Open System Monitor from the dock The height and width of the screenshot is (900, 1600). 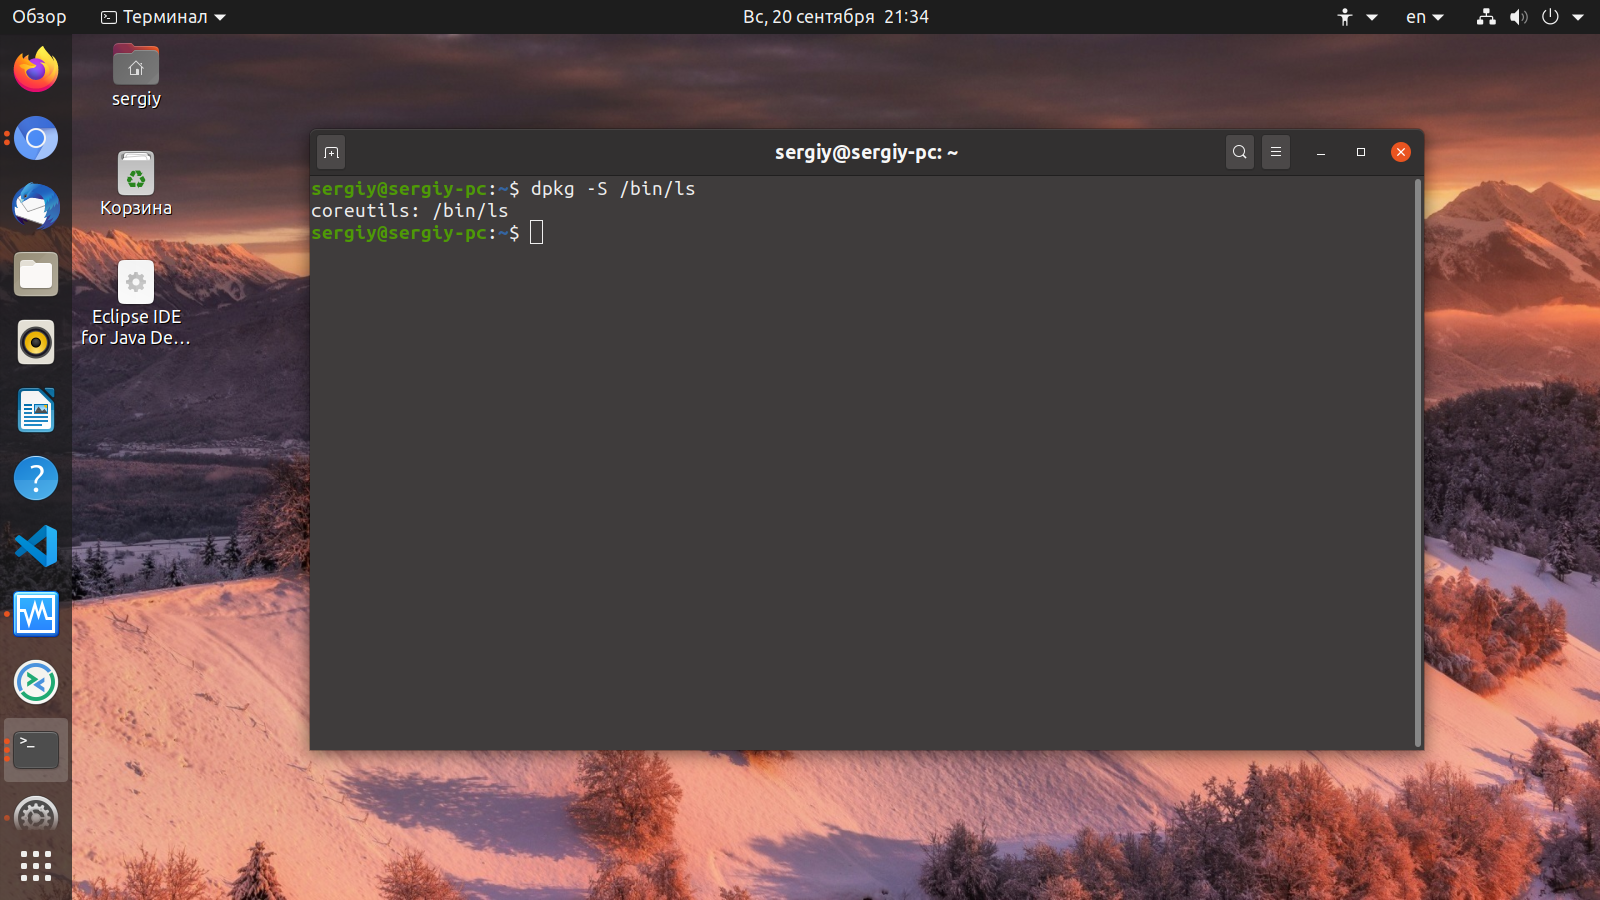pyautogui.click(x=36, y=614)
